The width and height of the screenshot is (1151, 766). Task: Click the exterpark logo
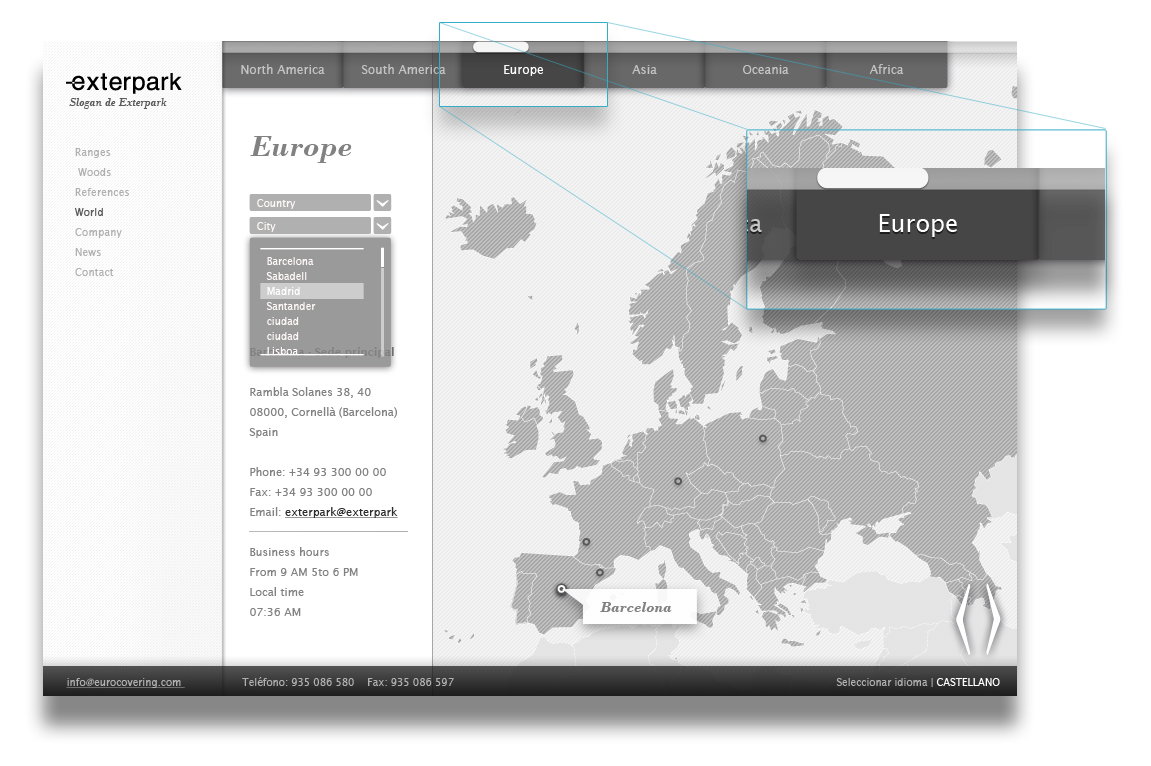(x=124, y=83)
